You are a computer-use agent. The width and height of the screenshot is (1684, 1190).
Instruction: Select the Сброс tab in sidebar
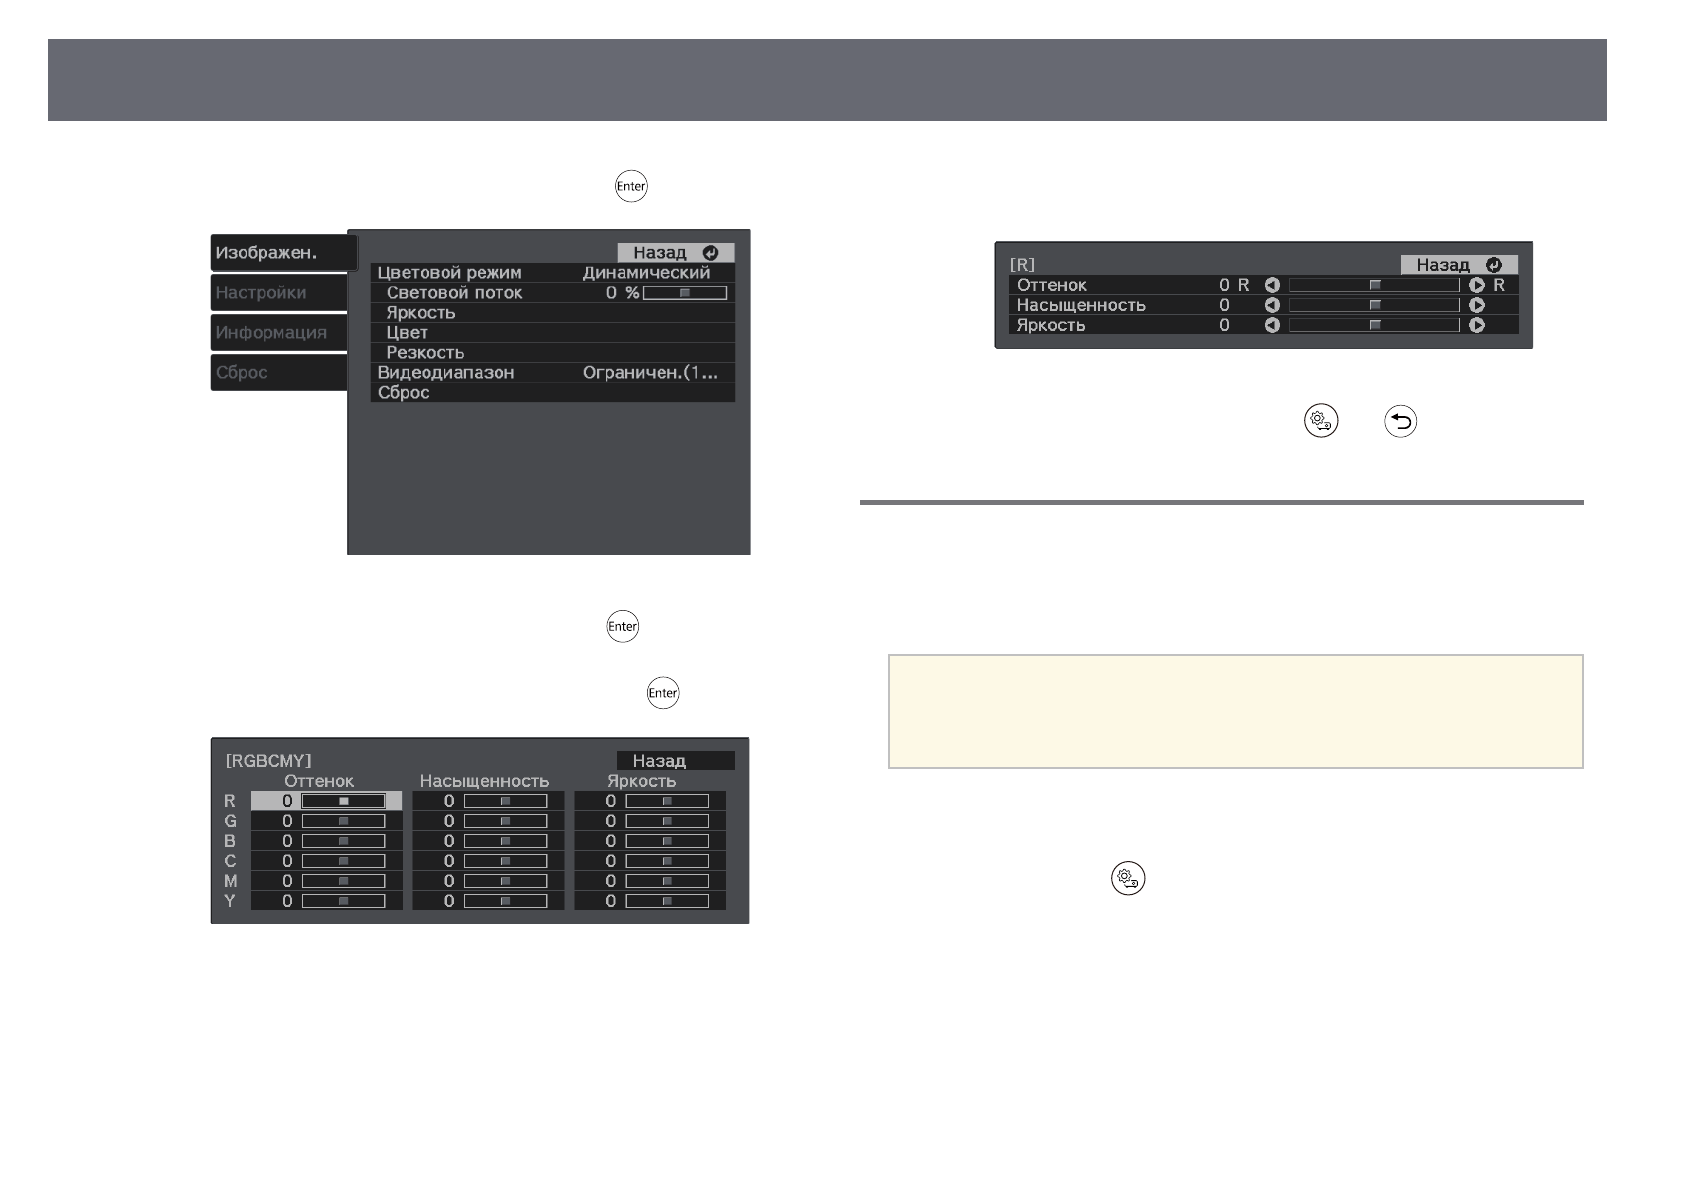[x=278, y=373]
